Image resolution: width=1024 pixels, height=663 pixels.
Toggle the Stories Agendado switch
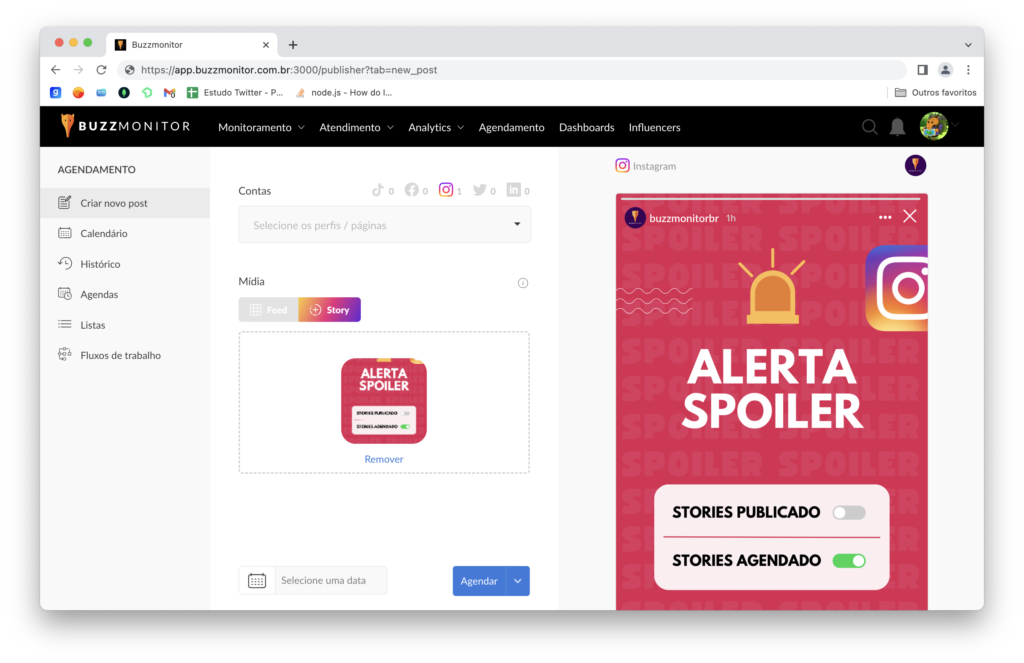[x=849, y=561]
